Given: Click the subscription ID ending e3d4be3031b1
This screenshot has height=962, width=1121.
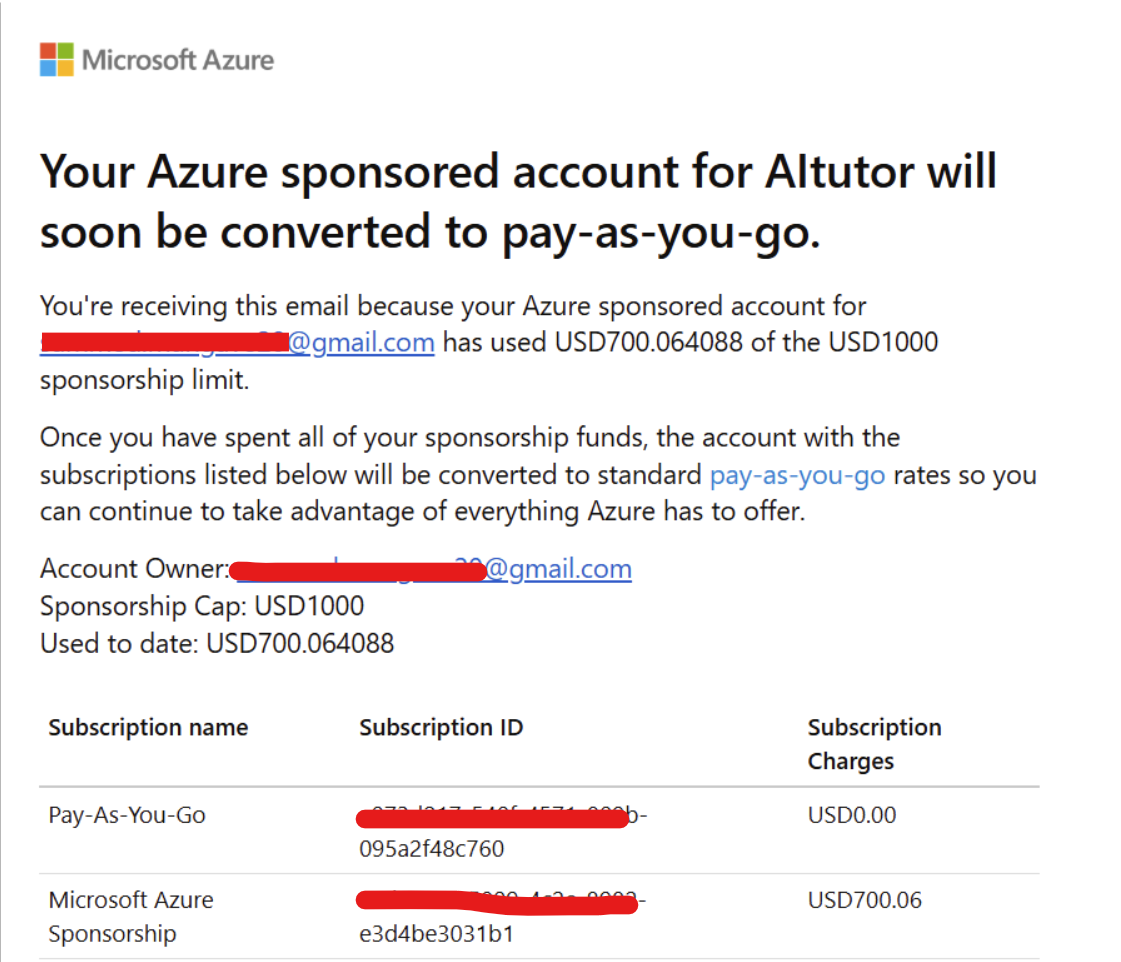Looking at the screenshot, I should click(x=435, y=933).
